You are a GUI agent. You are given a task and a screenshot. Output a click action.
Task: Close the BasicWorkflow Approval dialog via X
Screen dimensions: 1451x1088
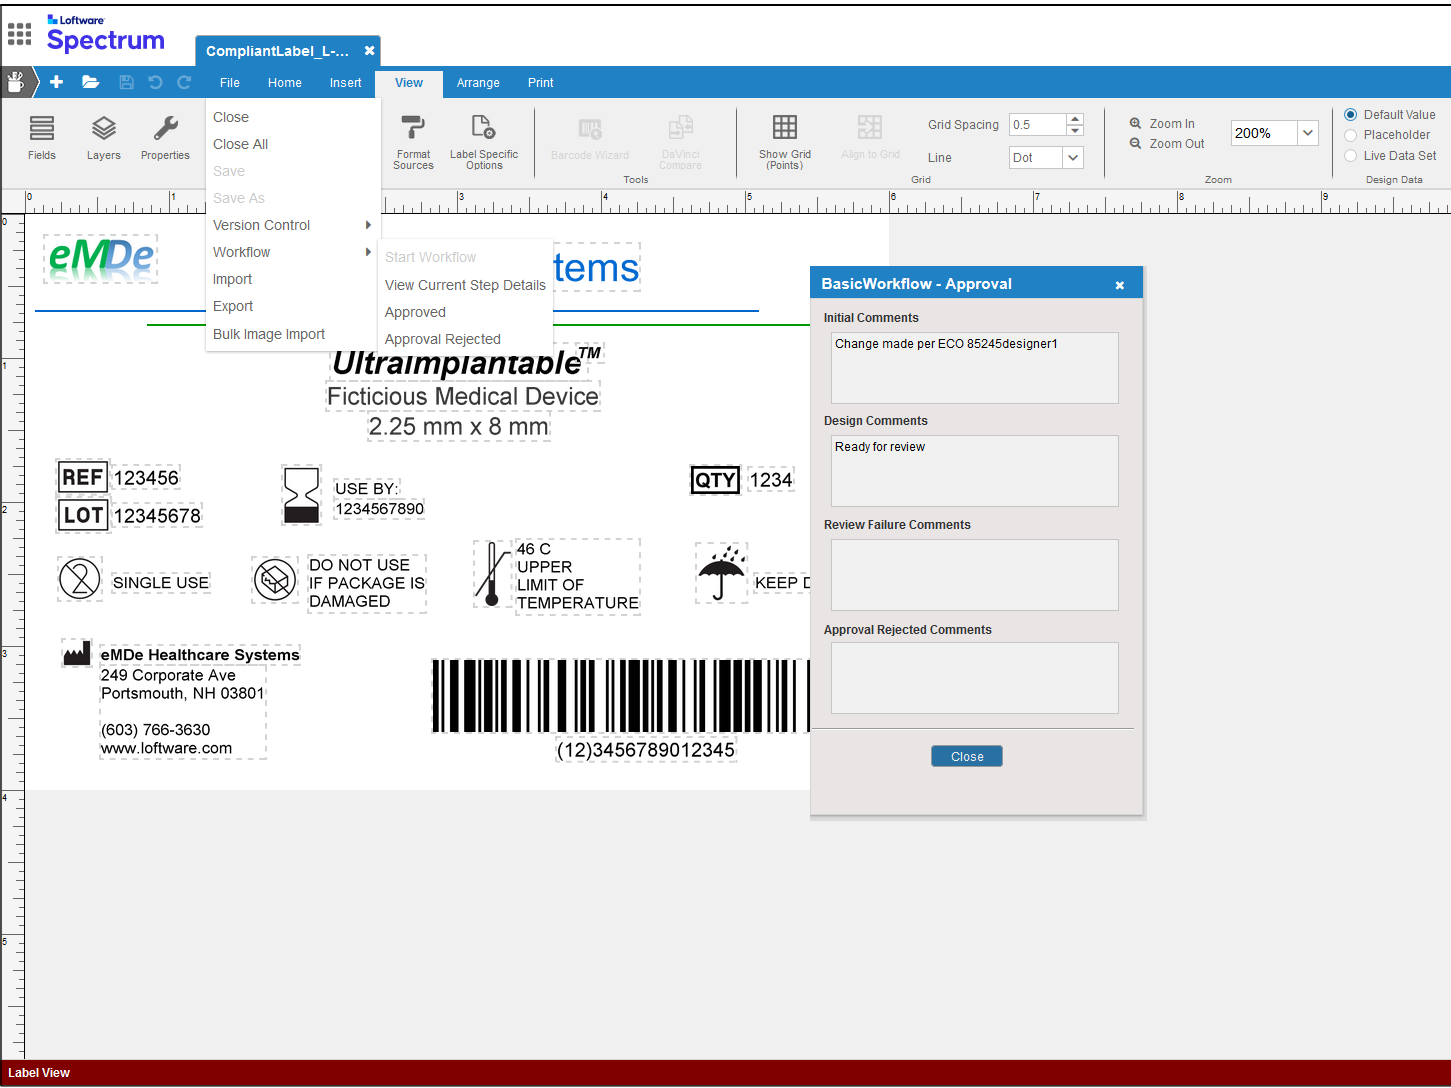point(1120,285)
